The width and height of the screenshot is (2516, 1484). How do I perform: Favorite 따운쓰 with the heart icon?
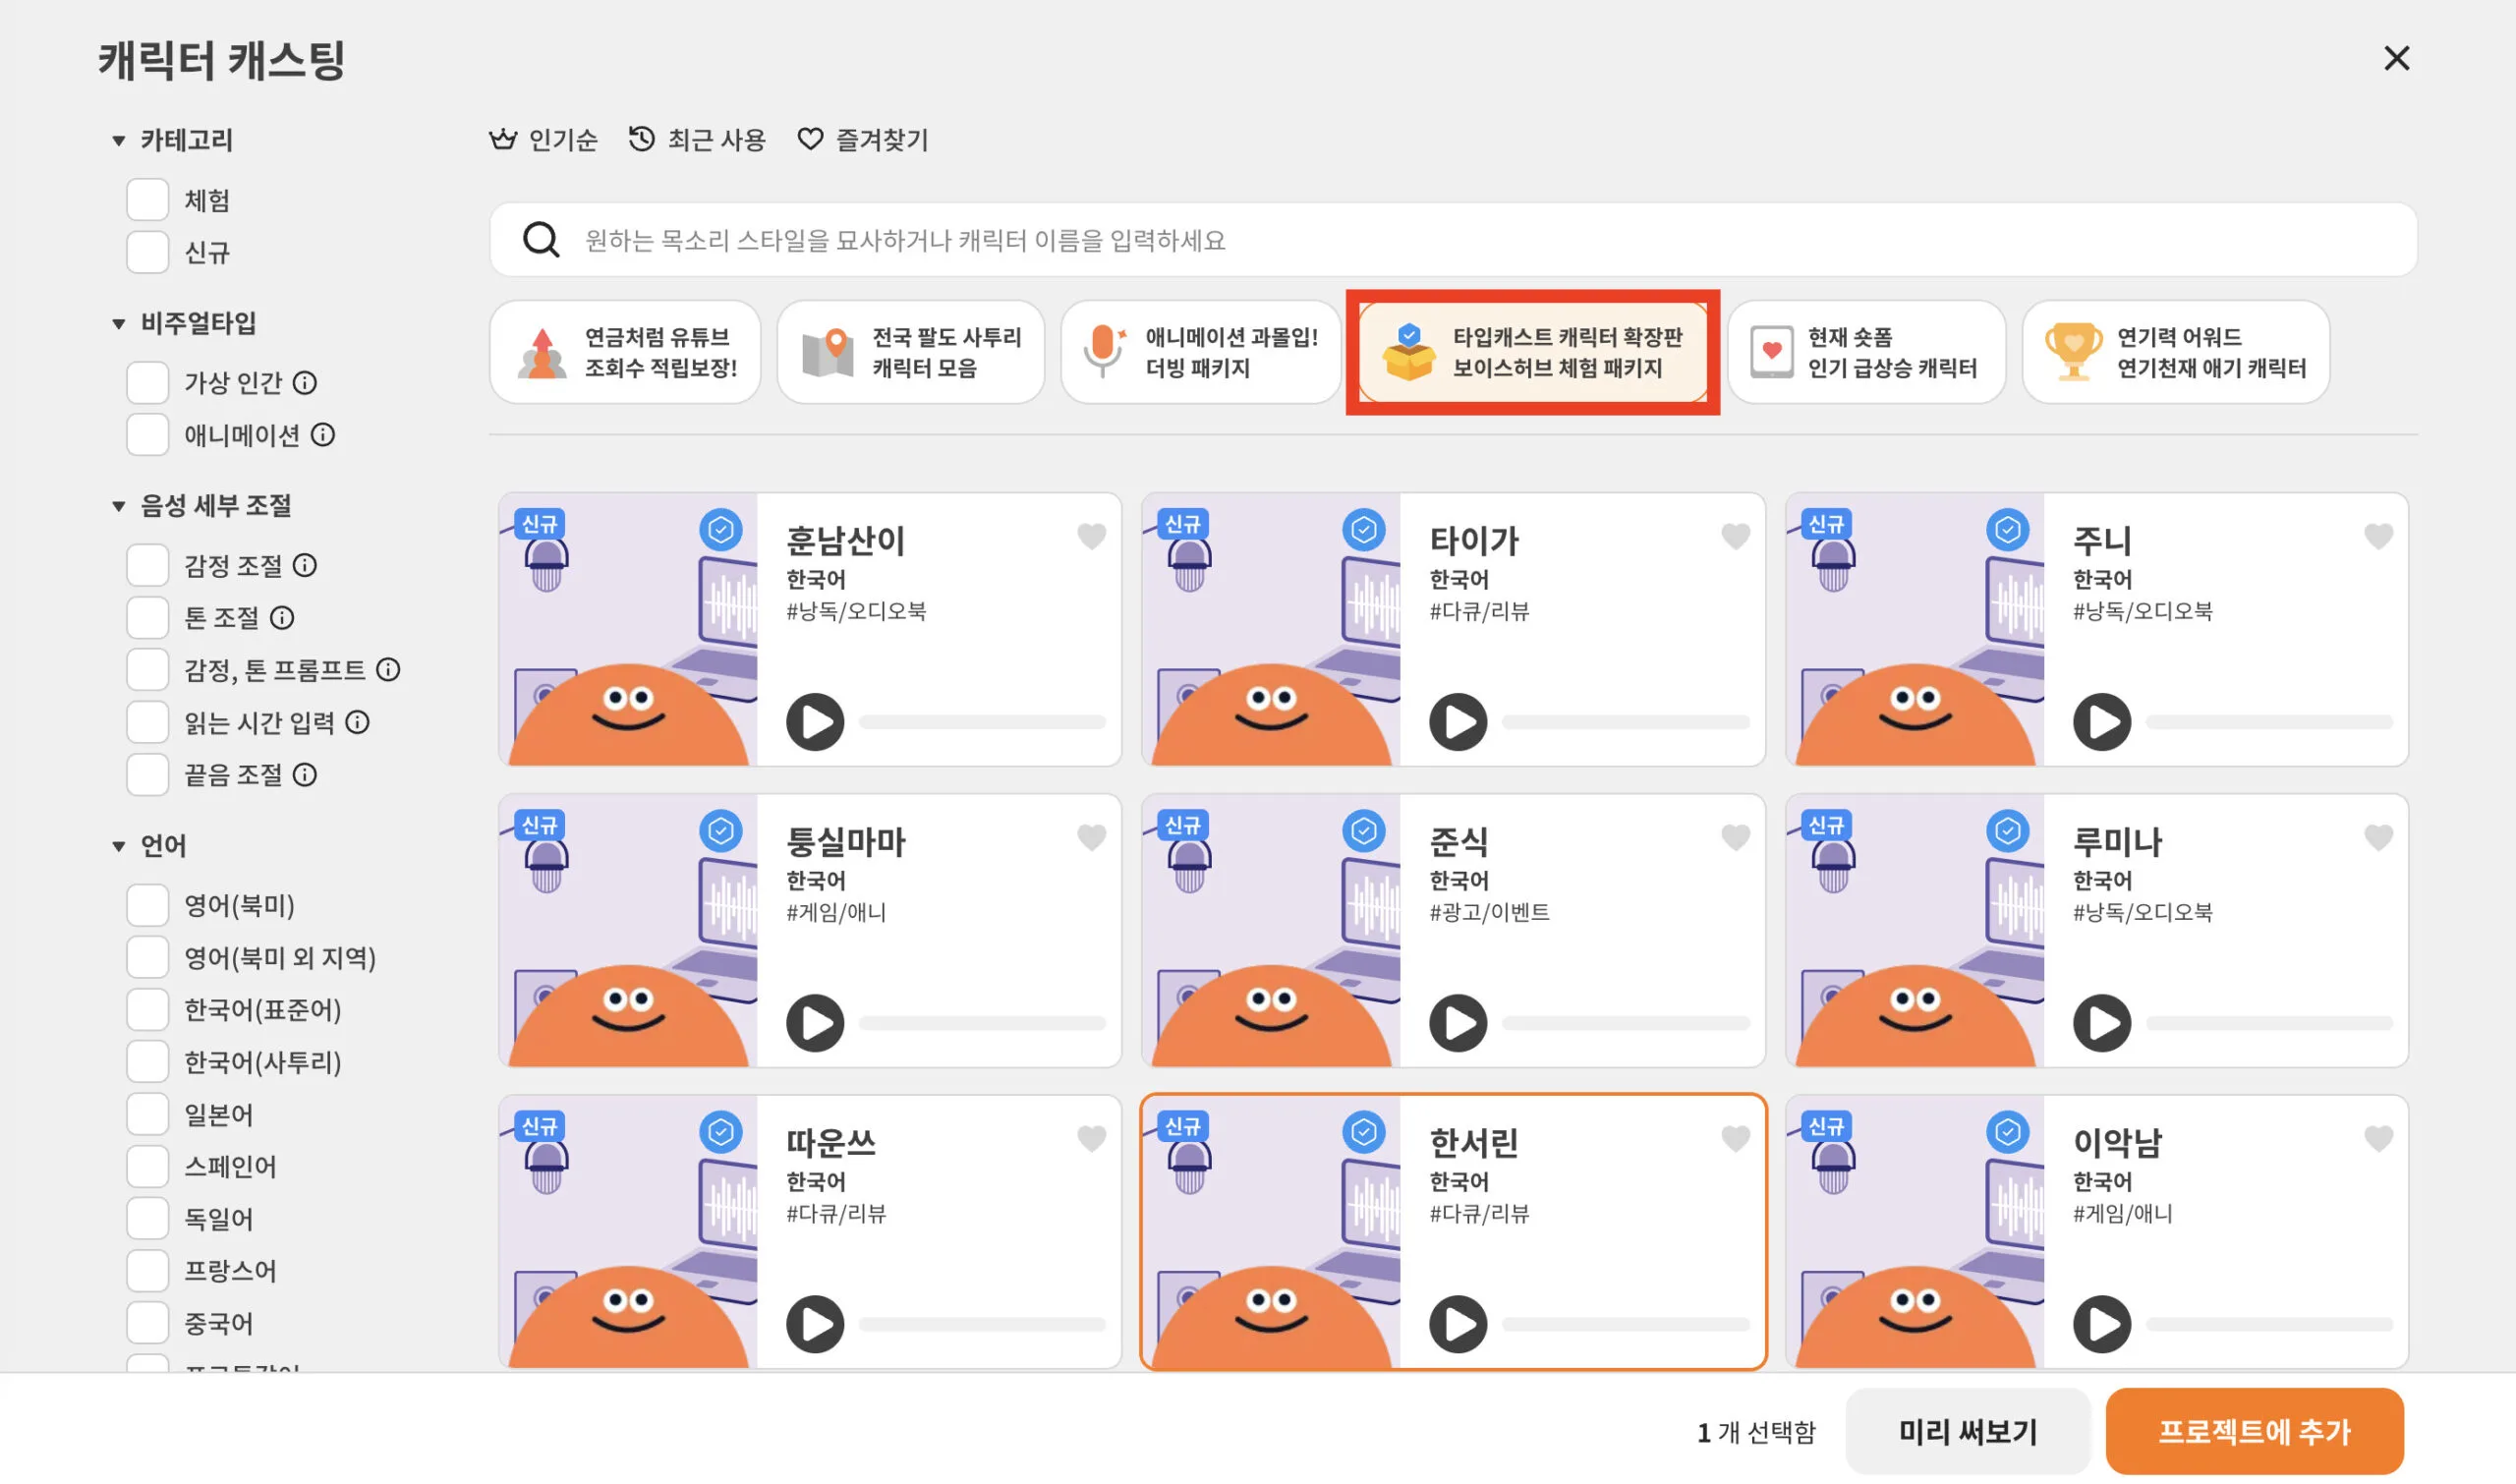1092,1139
